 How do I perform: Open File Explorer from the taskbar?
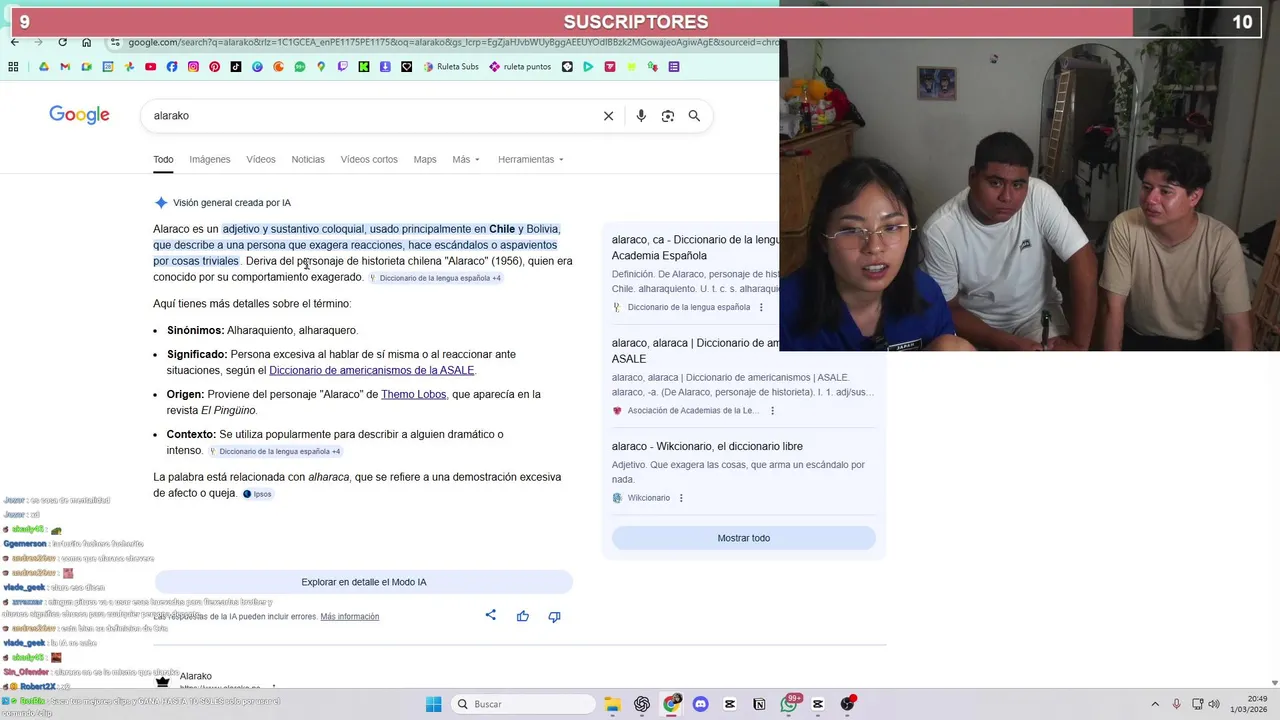point(612,704)
